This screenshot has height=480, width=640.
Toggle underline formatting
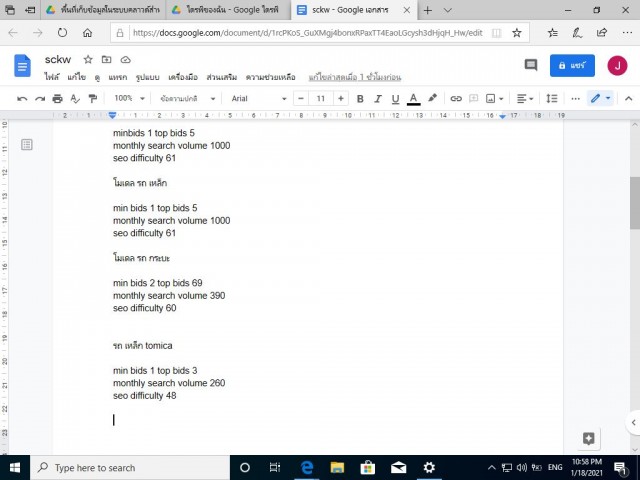[395, 98]
